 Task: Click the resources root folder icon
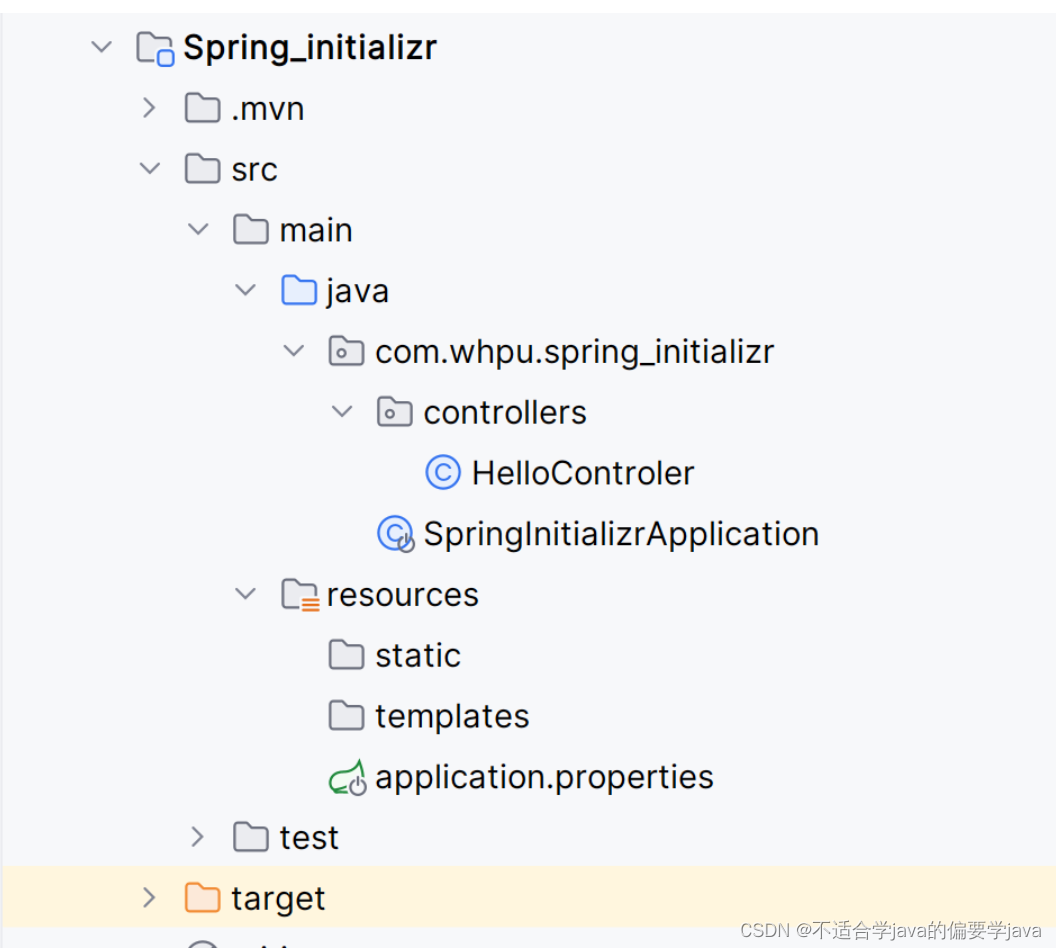tap(300, 595)
